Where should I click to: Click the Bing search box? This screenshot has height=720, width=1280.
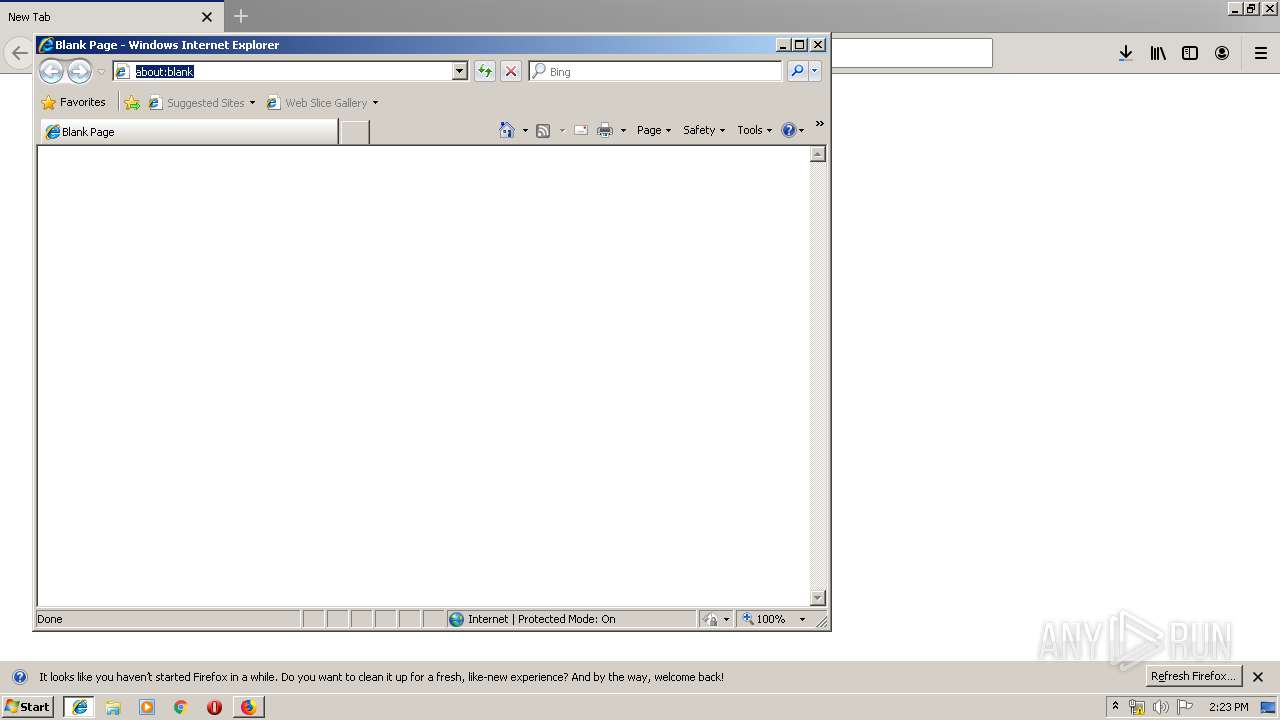click(x=656, y=71)
